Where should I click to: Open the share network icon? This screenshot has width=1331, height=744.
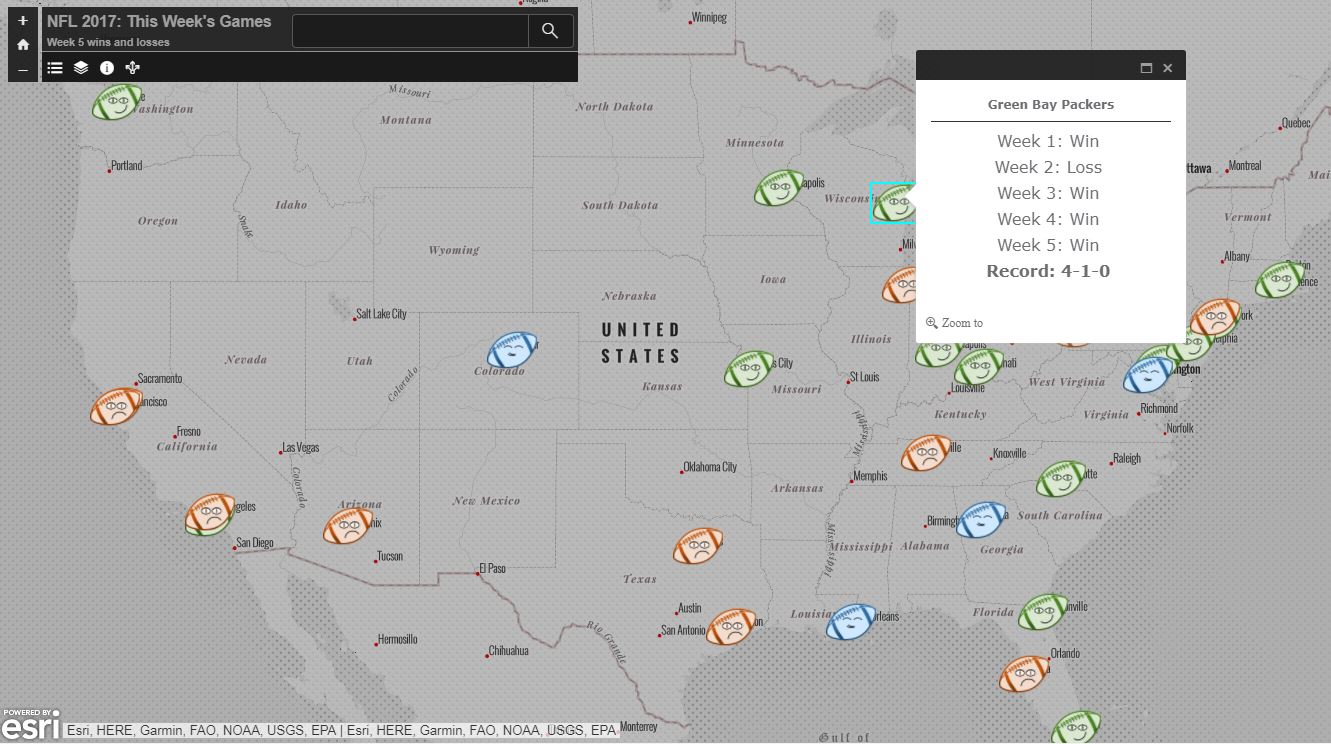tap(133, 68)
